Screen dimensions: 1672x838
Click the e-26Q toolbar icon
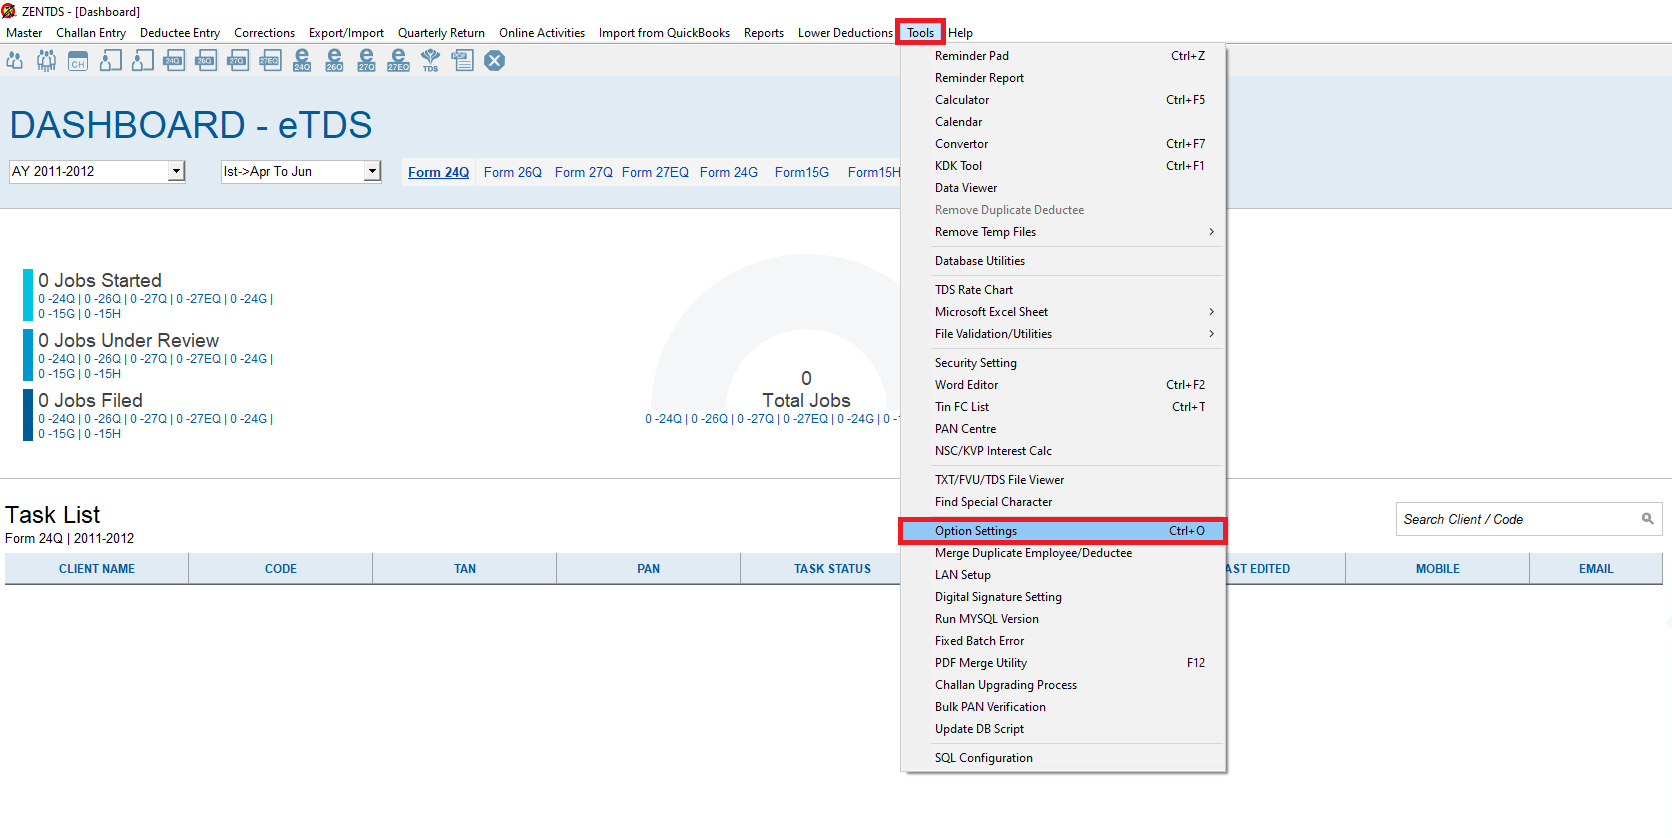[334, 61]
